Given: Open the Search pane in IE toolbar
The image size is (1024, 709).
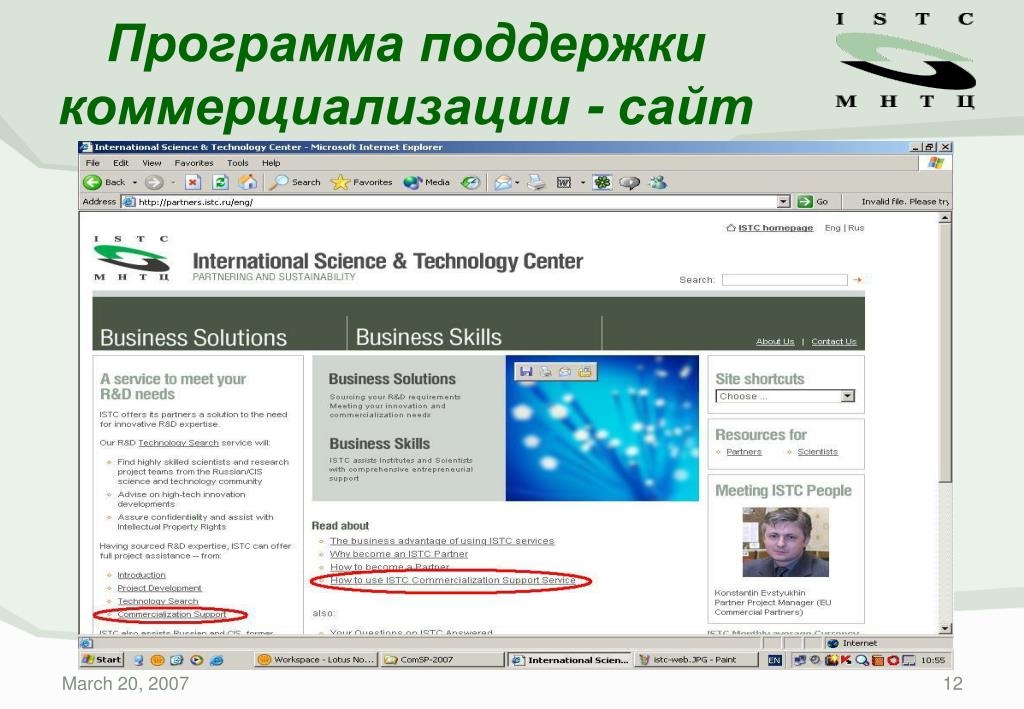Looking at the screenshot, I should pos(295,182).
